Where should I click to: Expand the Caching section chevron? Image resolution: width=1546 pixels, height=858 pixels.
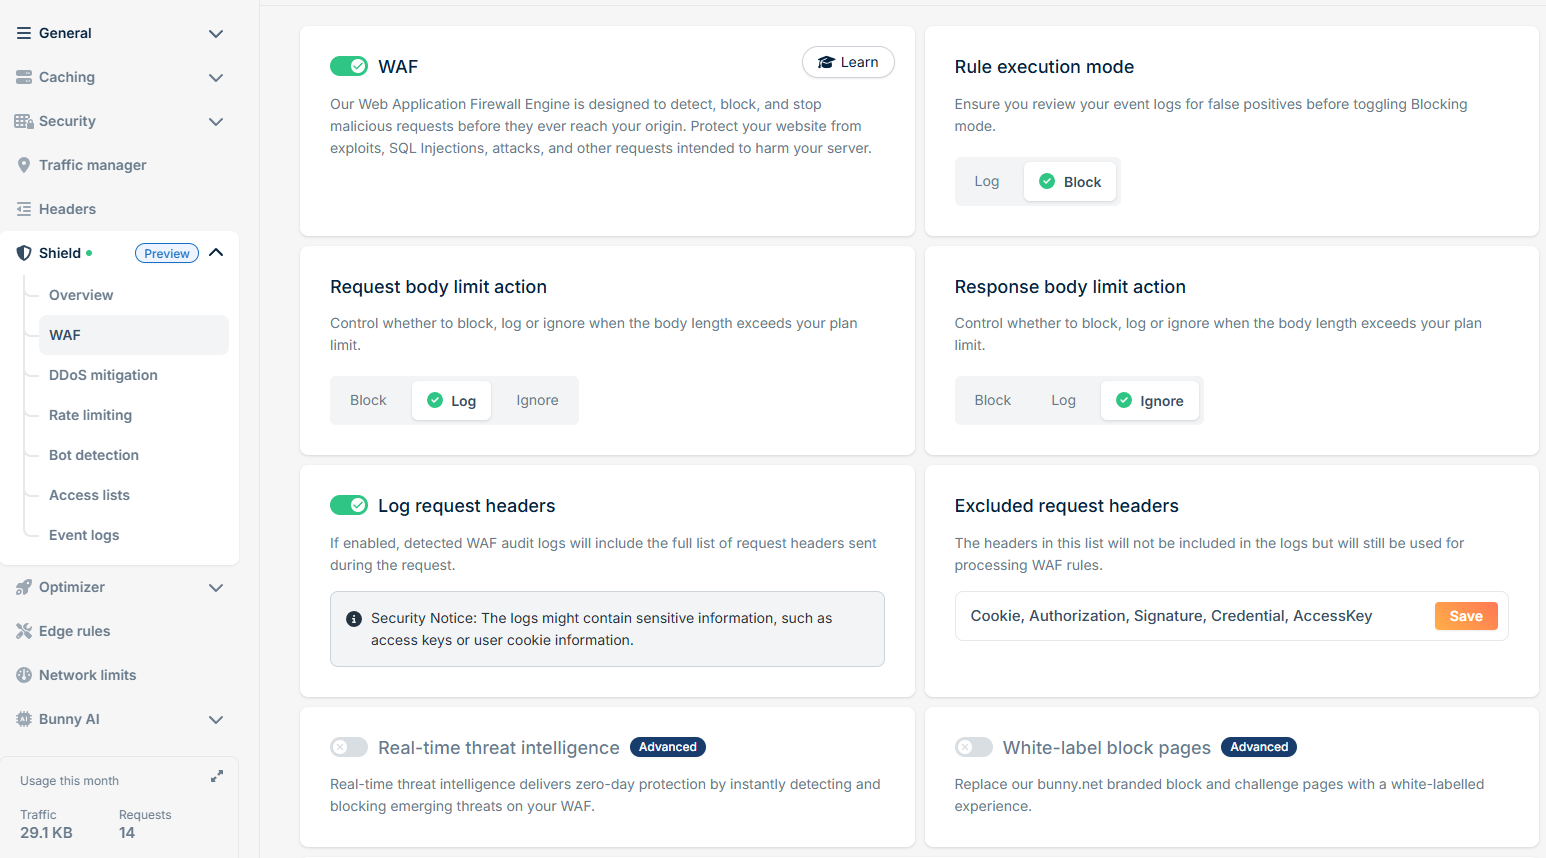216,77
